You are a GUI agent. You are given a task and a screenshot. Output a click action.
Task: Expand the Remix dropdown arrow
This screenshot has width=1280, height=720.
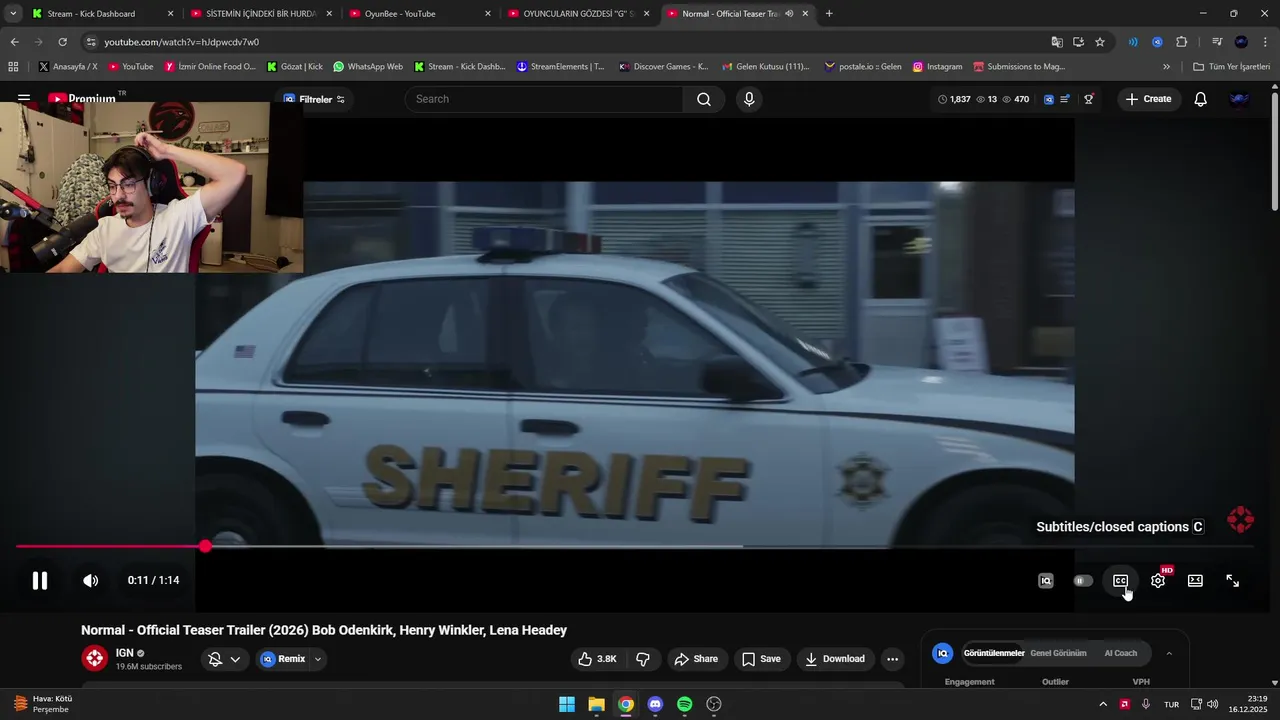pos(318,659)
